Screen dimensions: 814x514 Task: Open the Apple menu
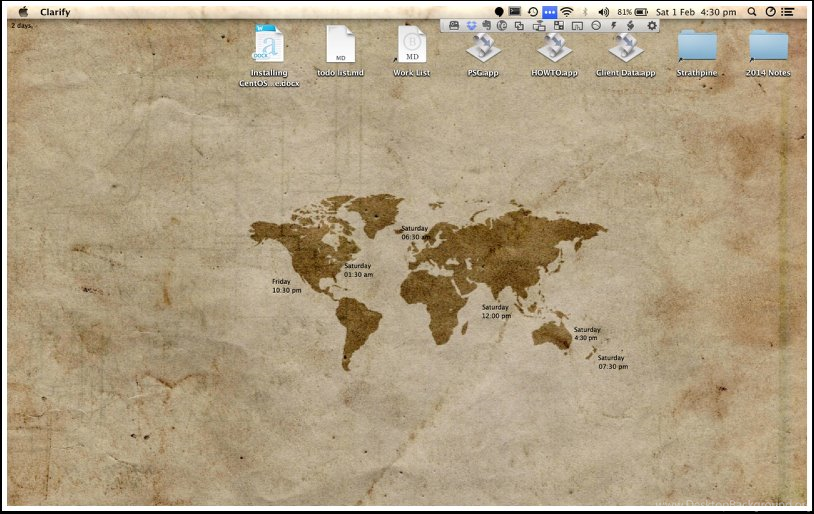22,11
